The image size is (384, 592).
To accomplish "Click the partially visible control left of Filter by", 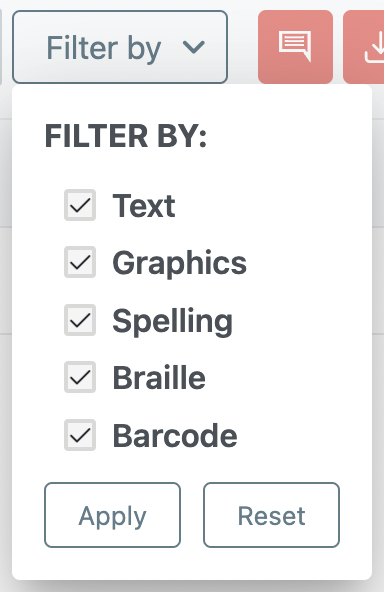I will coord(1,47).
